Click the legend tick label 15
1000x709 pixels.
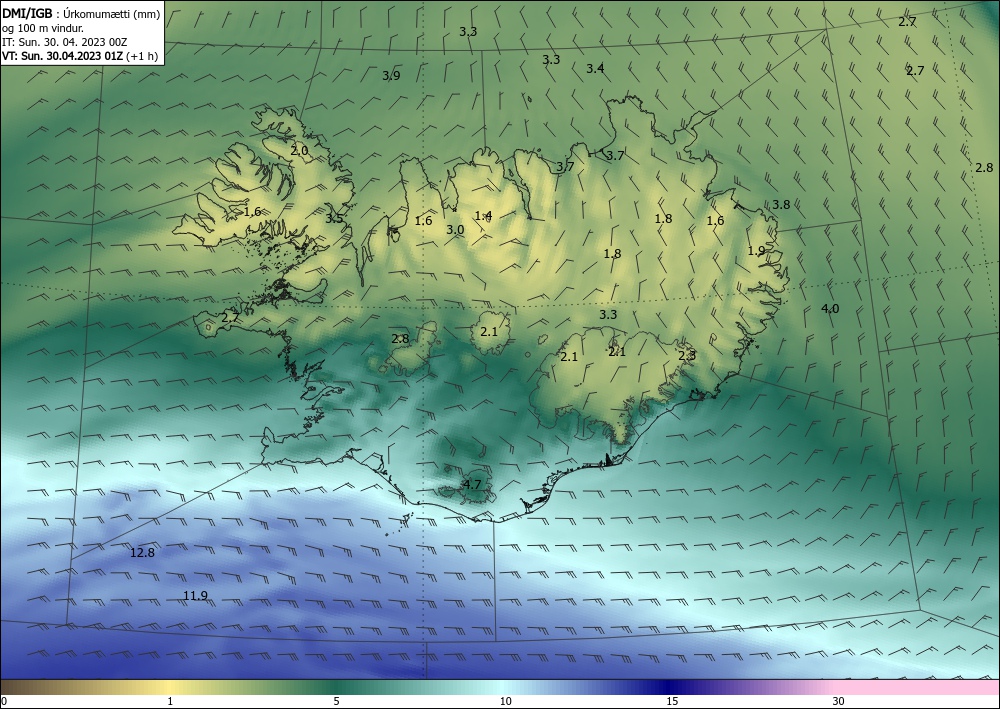tap(672, 701)
